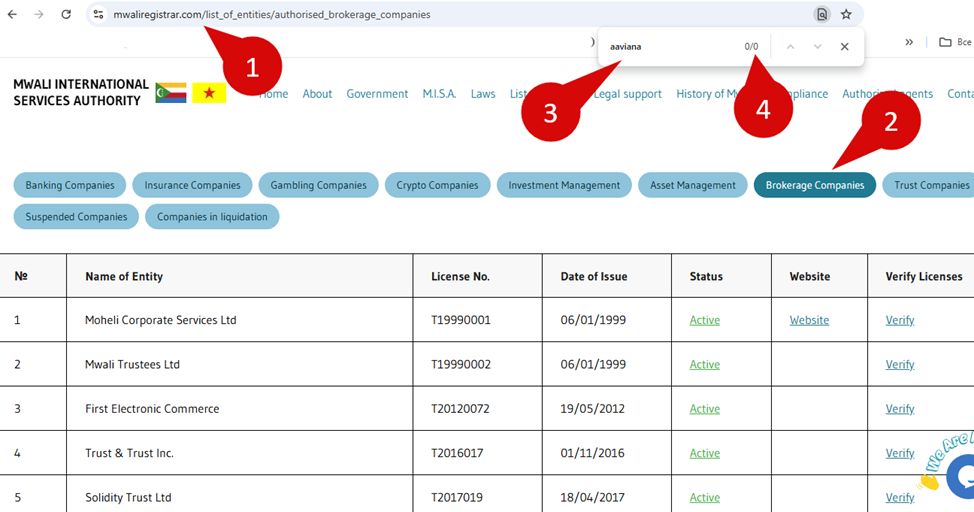The height and width of the screenshot is (512, 974).
Task: Verify license of Trust & Trust Inc.
Action: pos(899,454)
